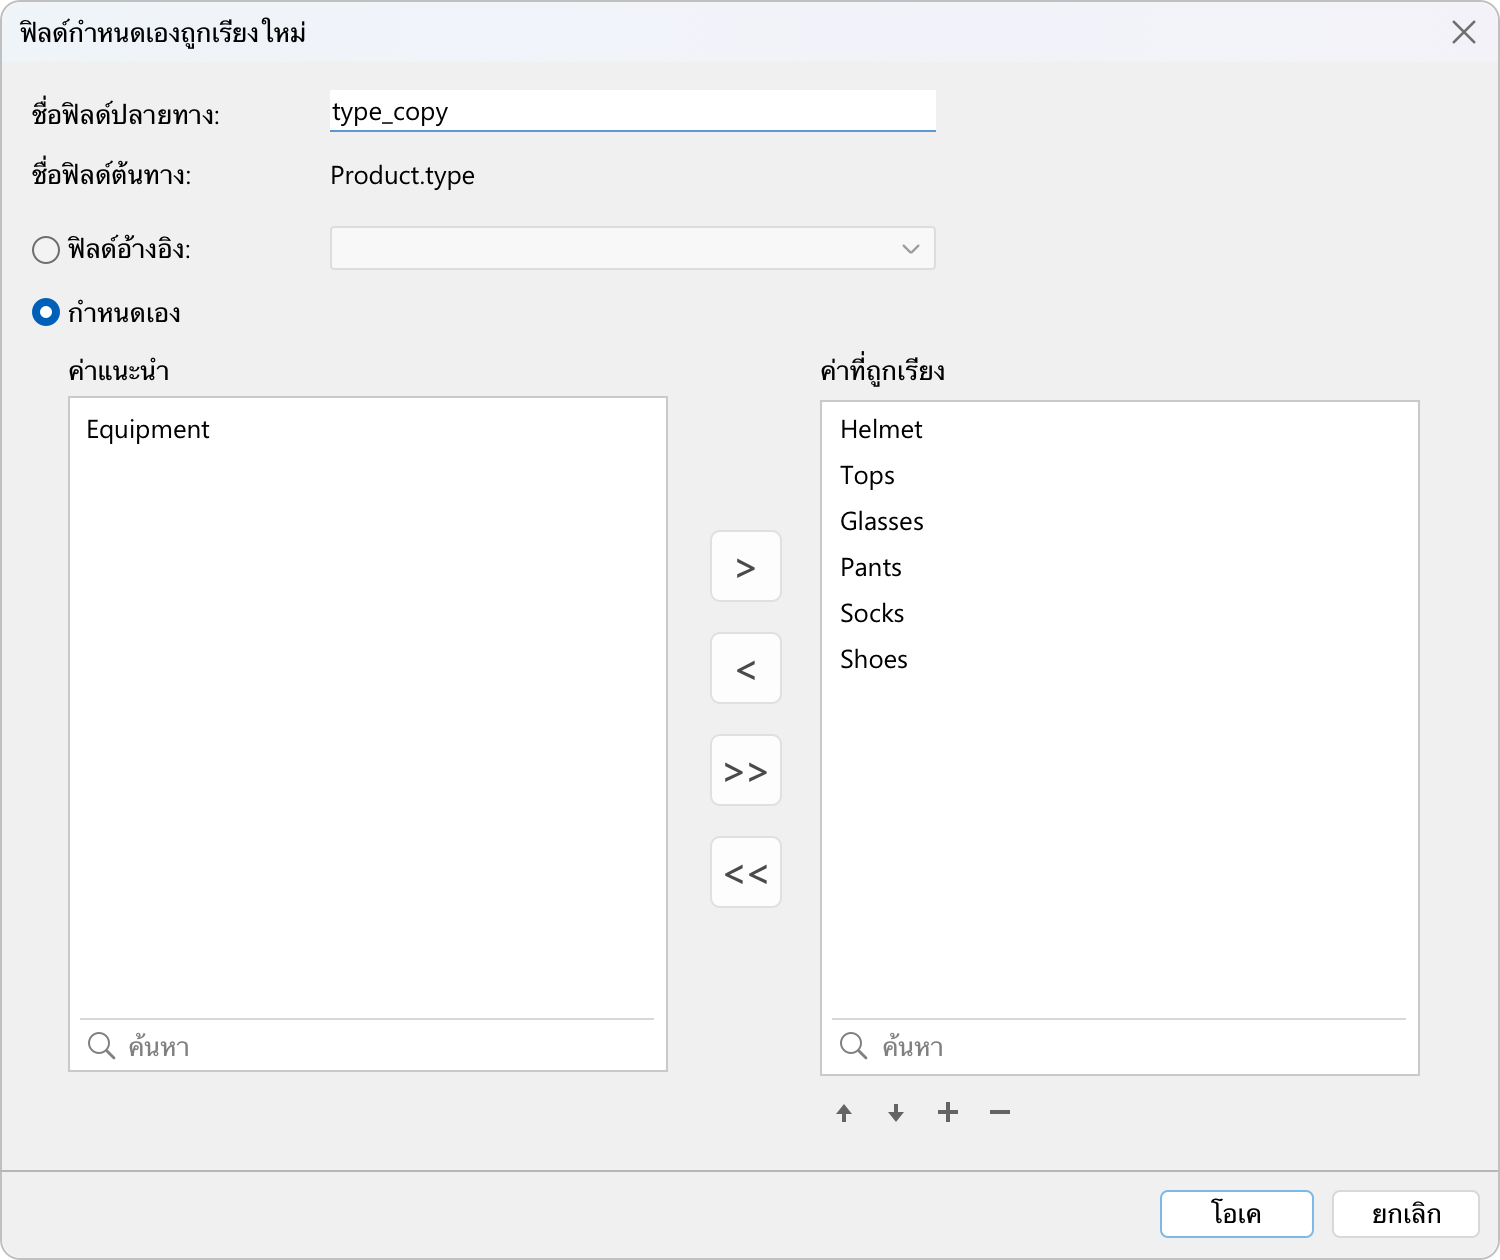
Task: Click the โอเค button
Action: (x=1236, y=1214)
